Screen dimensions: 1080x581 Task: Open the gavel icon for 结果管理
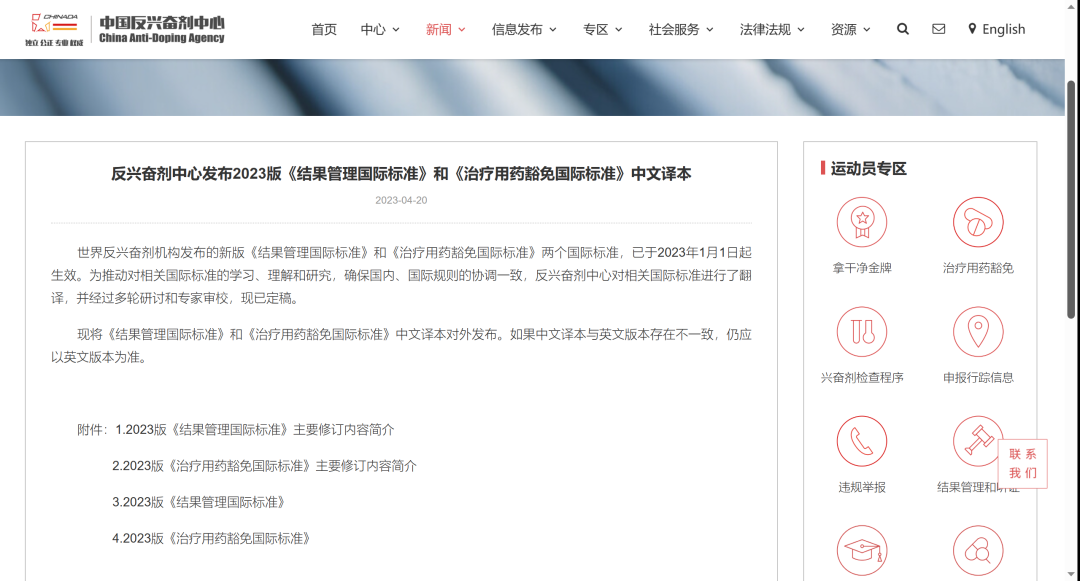pyautogui.click(x=976, y=441)
